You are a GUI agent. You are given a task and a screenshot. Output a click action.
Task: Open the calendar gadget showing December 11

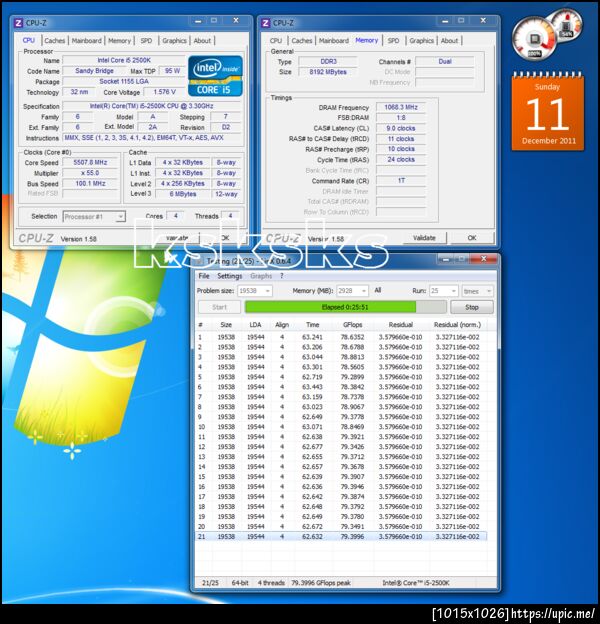pyautogui.click(x=548, y=111)
